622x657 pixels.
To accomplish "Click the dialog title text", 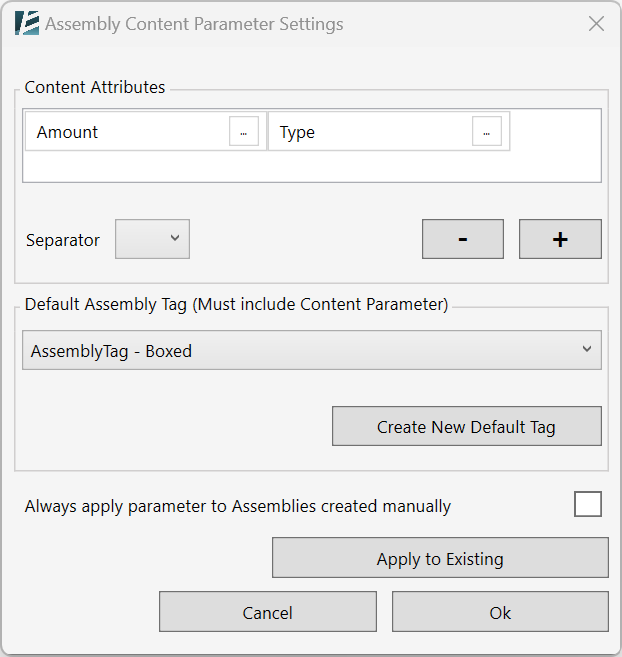I will (x=194, y=24).
